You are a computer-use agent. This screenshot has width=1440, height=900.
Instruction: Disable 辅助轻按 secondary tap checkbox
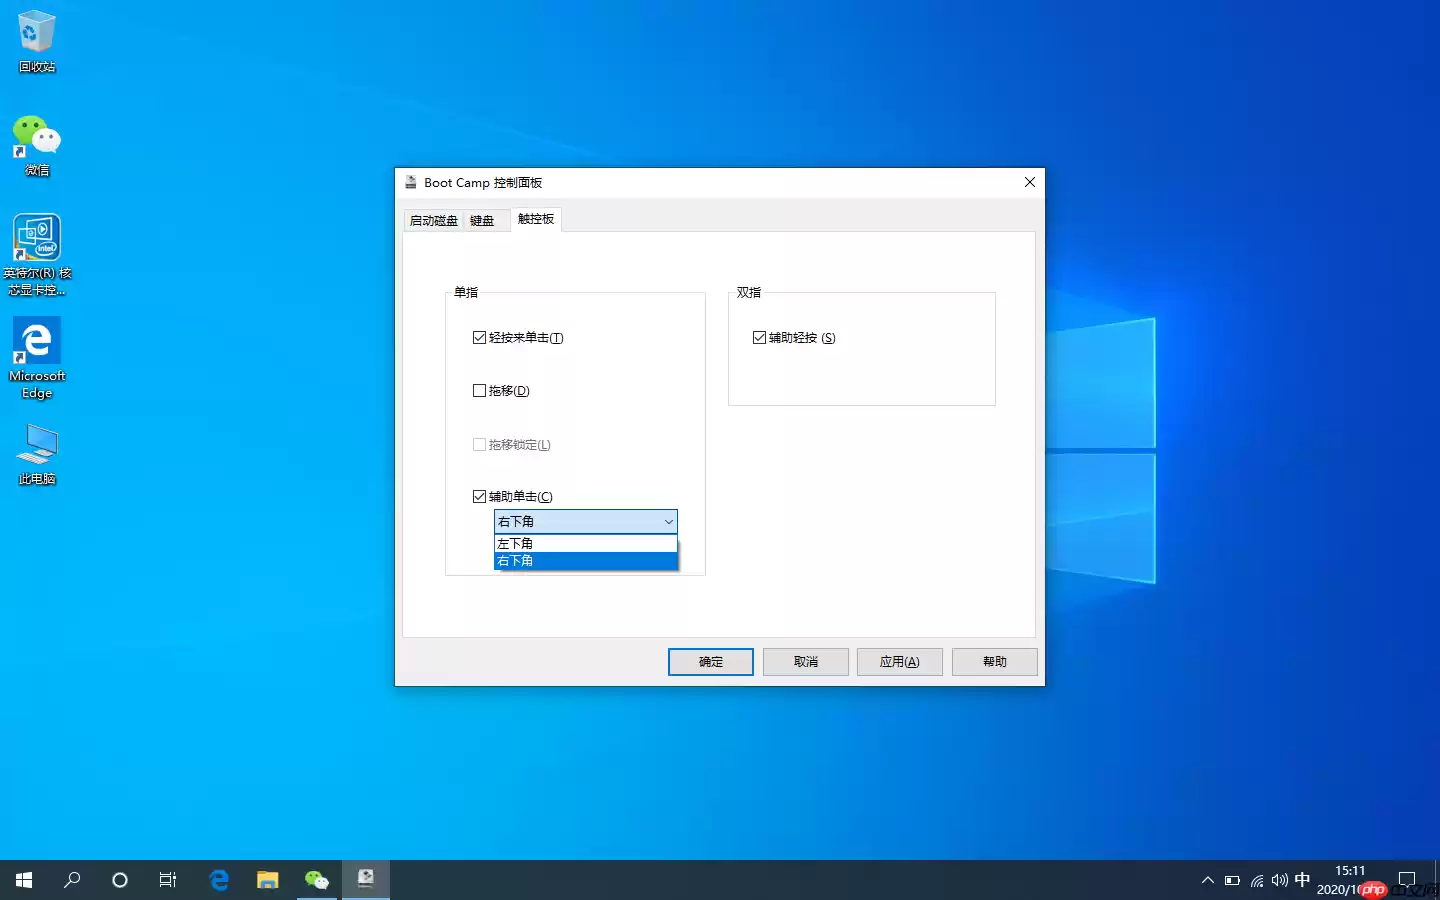tap(759, 337)
